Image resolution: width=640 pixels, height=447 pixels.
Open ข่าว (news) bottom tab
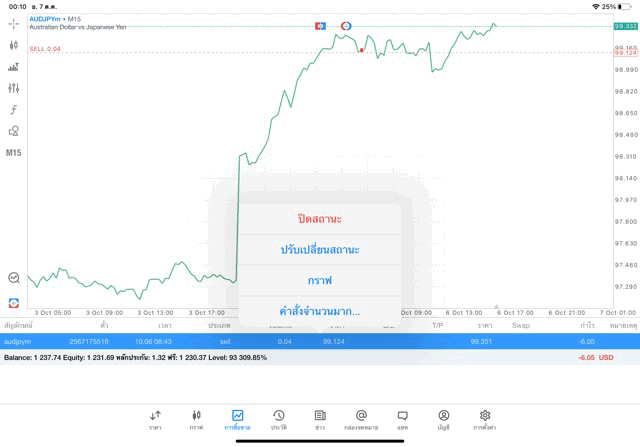tap(320, 419)
